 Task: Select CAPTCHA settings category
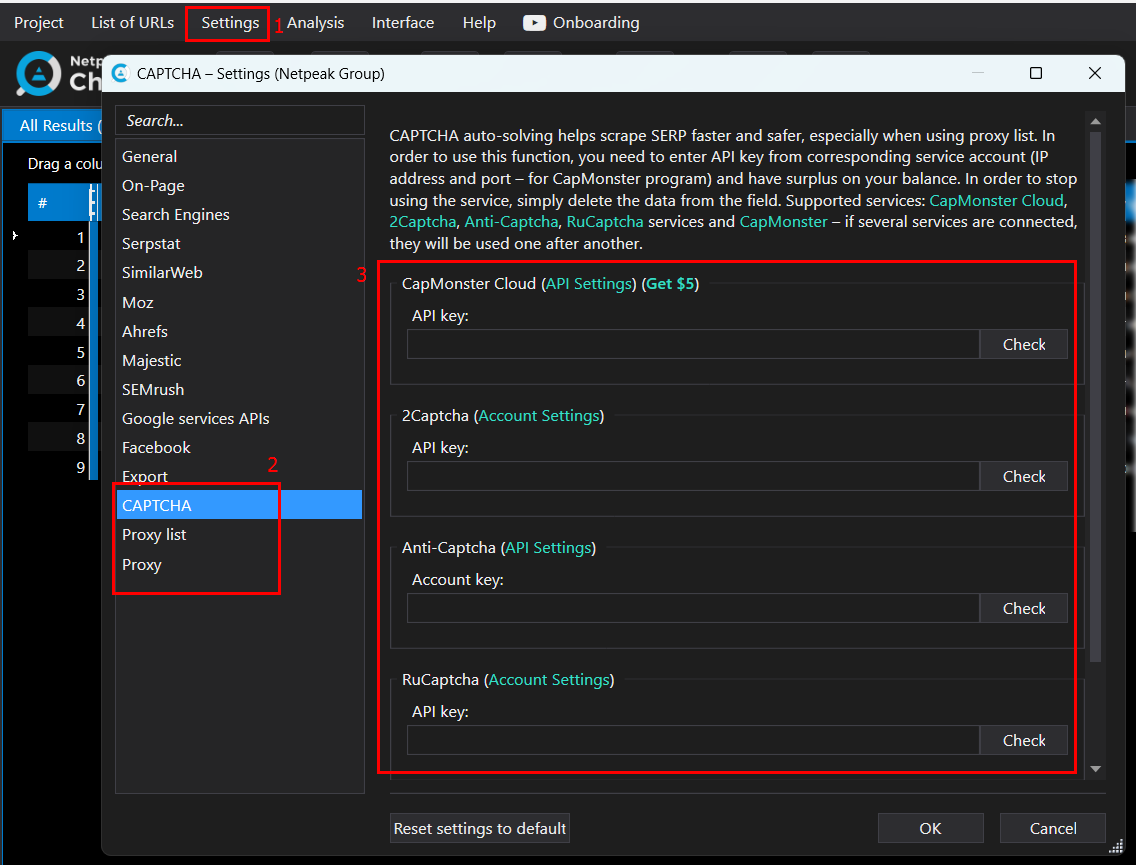[239, 505]
